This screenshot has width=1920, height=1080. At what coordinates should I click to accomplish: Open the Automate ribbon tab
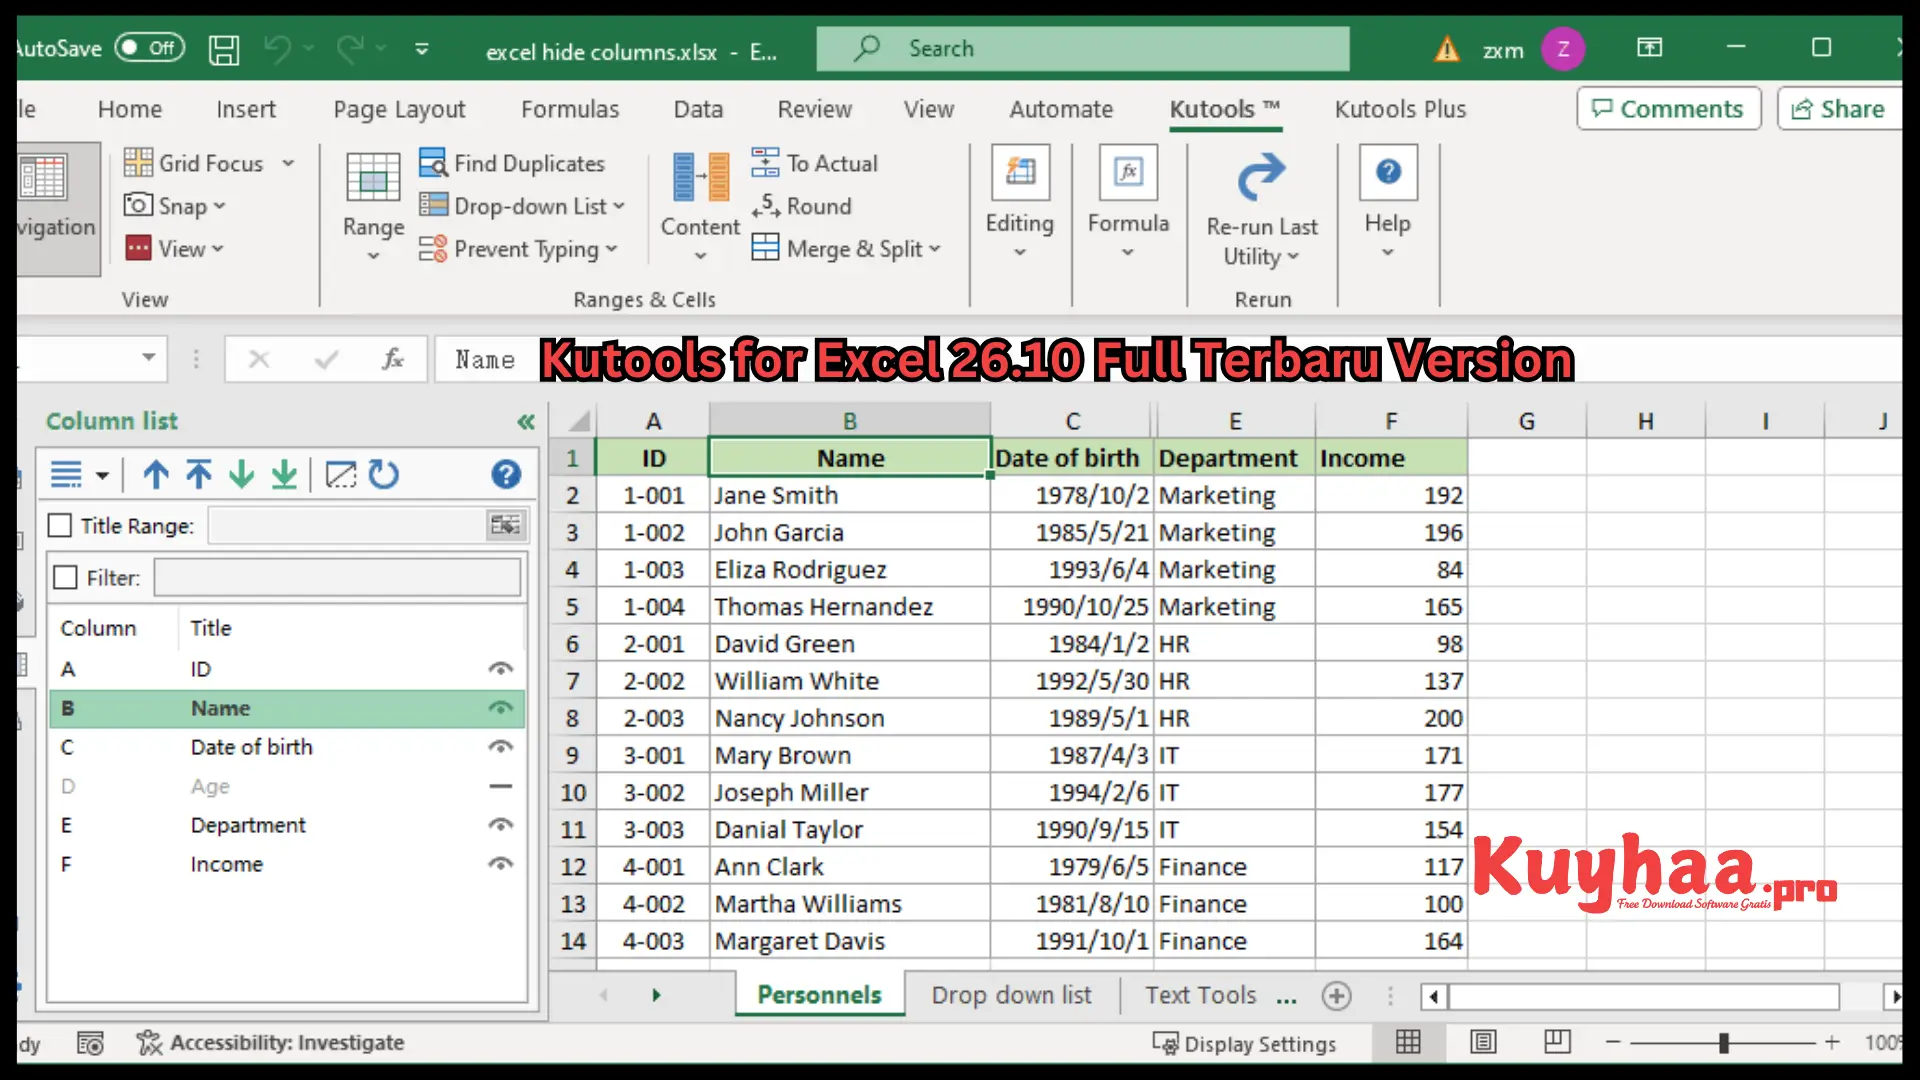(x=1061, y=109)
